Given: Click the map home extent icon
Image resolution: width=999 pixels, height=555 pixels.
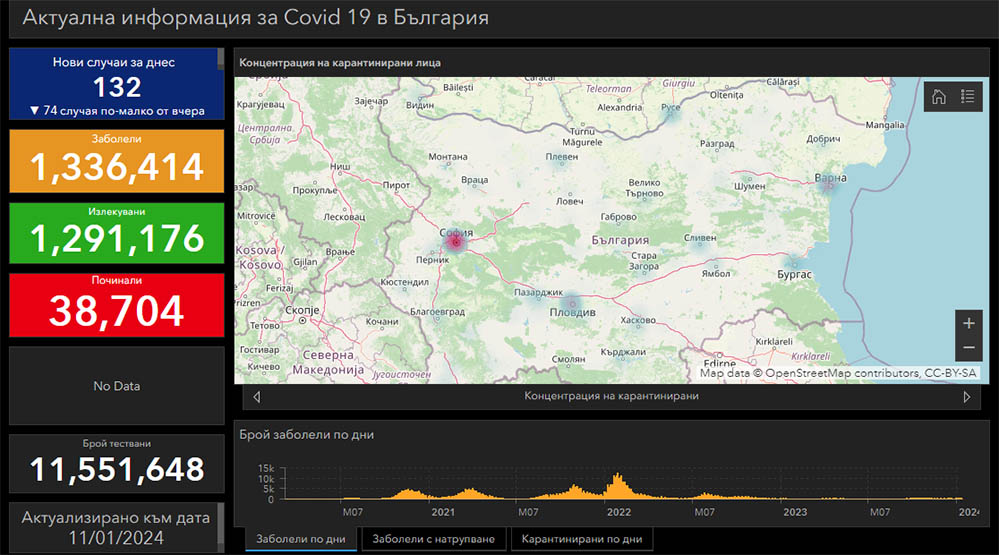Looking at the screenshot, I should (x=938, y=97).
